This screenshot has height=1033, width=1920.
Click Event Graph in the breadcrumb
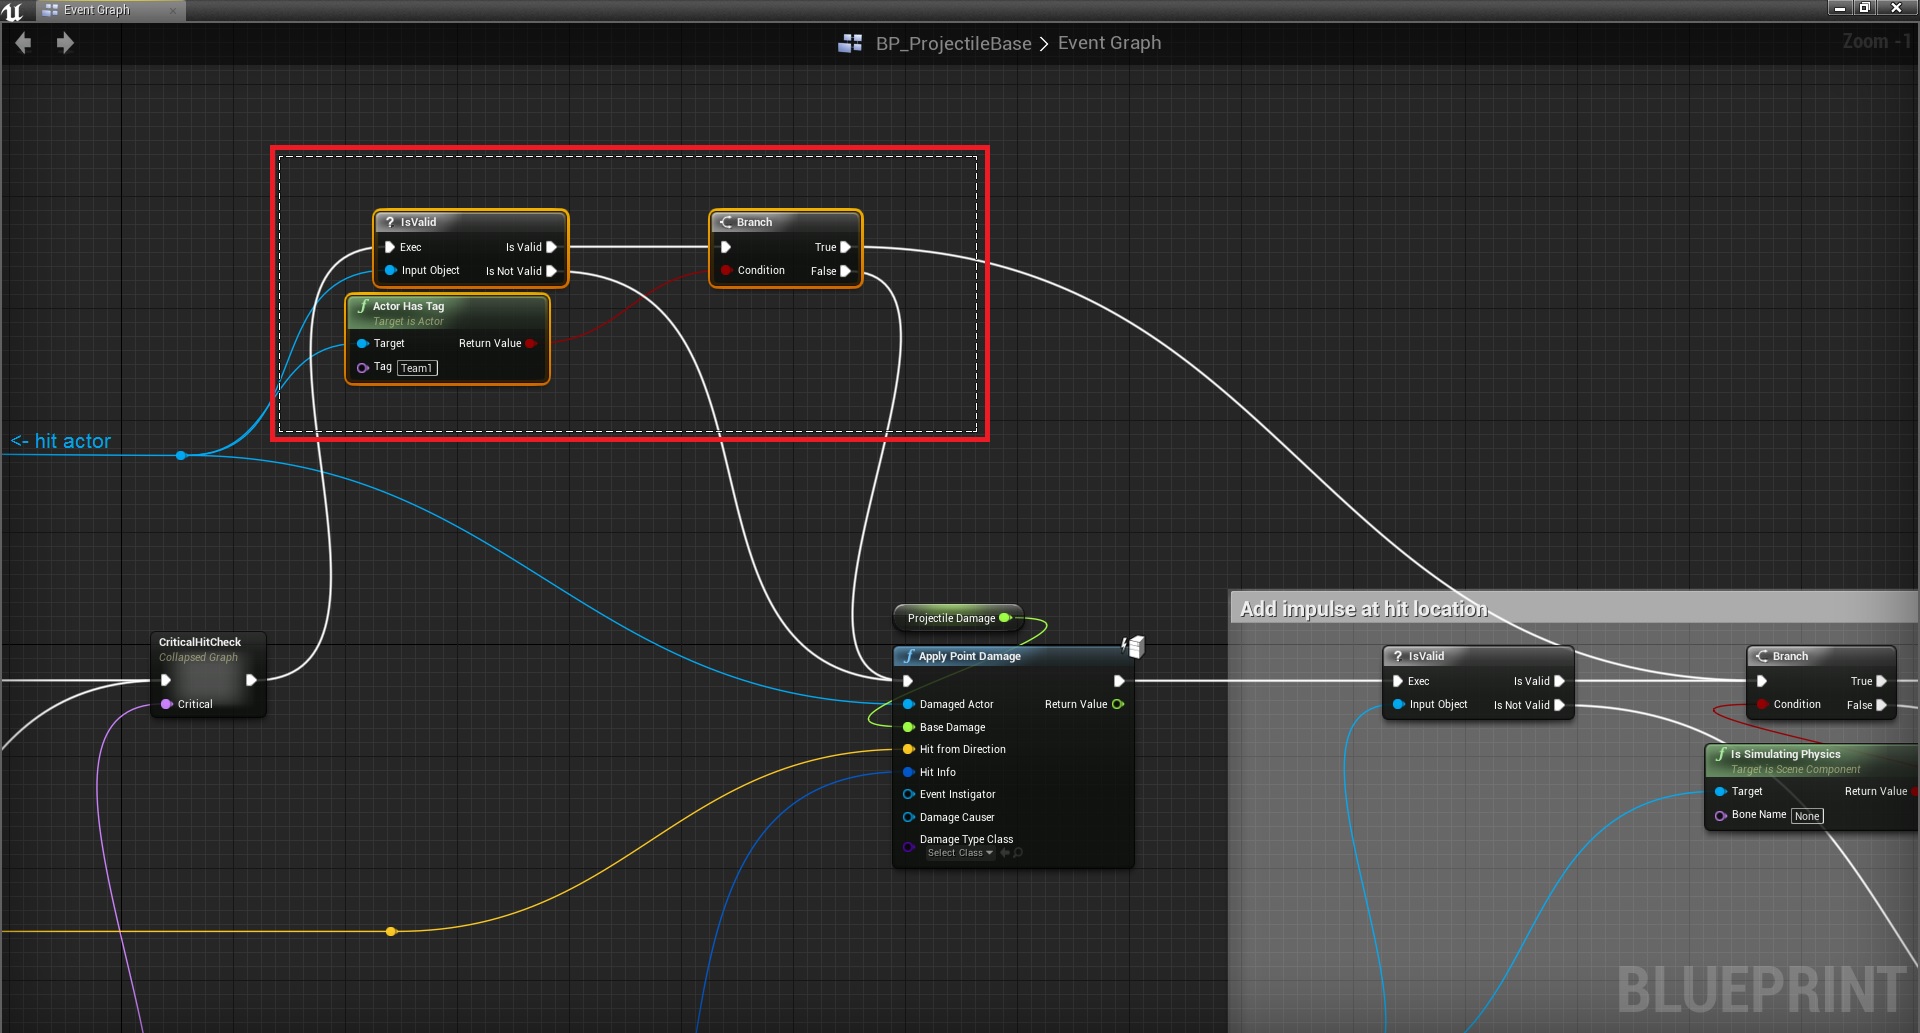[x=1109, y=43]
